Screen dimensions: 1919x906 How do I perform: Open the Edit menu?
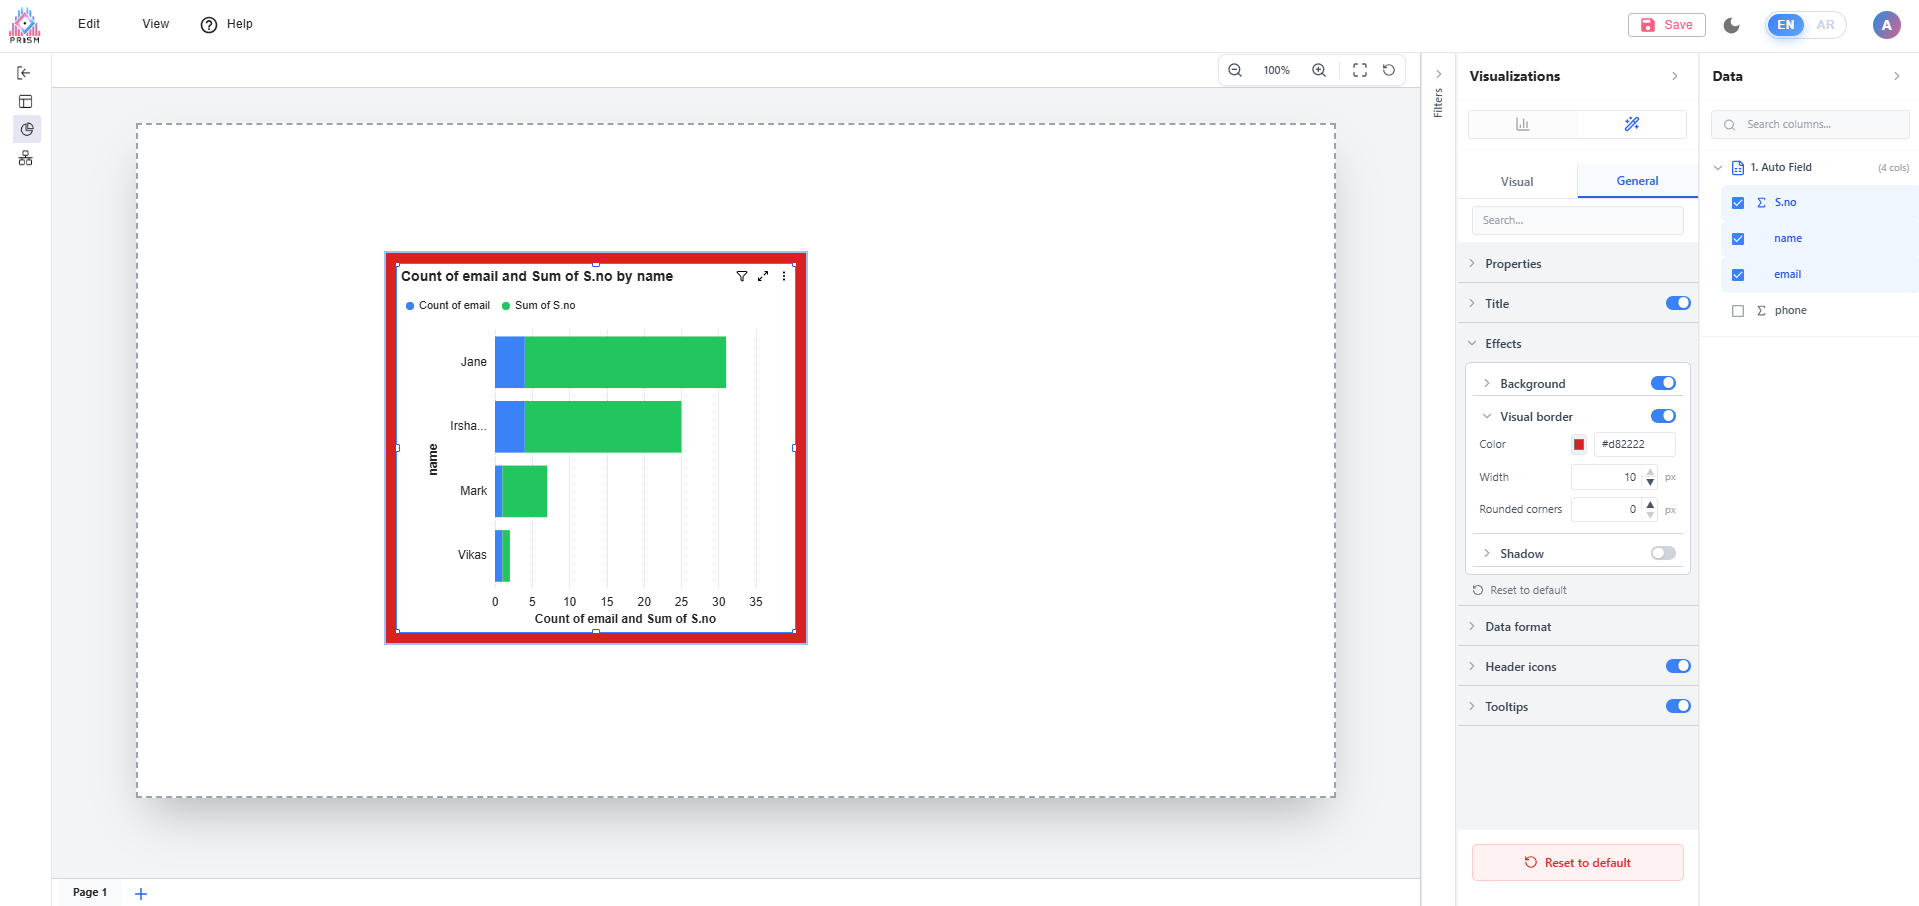[89, 24]
